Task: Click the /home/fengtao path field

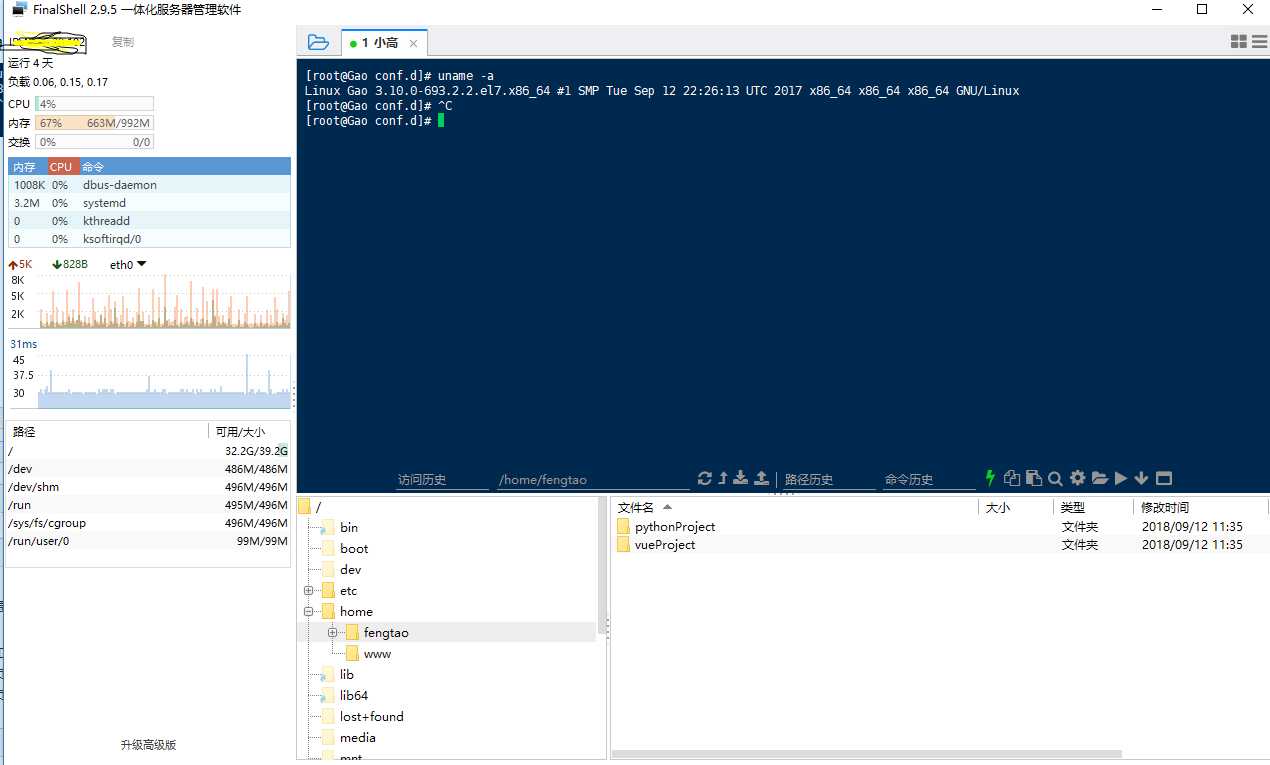Action: pyautogui.click(x=593, y=480)
